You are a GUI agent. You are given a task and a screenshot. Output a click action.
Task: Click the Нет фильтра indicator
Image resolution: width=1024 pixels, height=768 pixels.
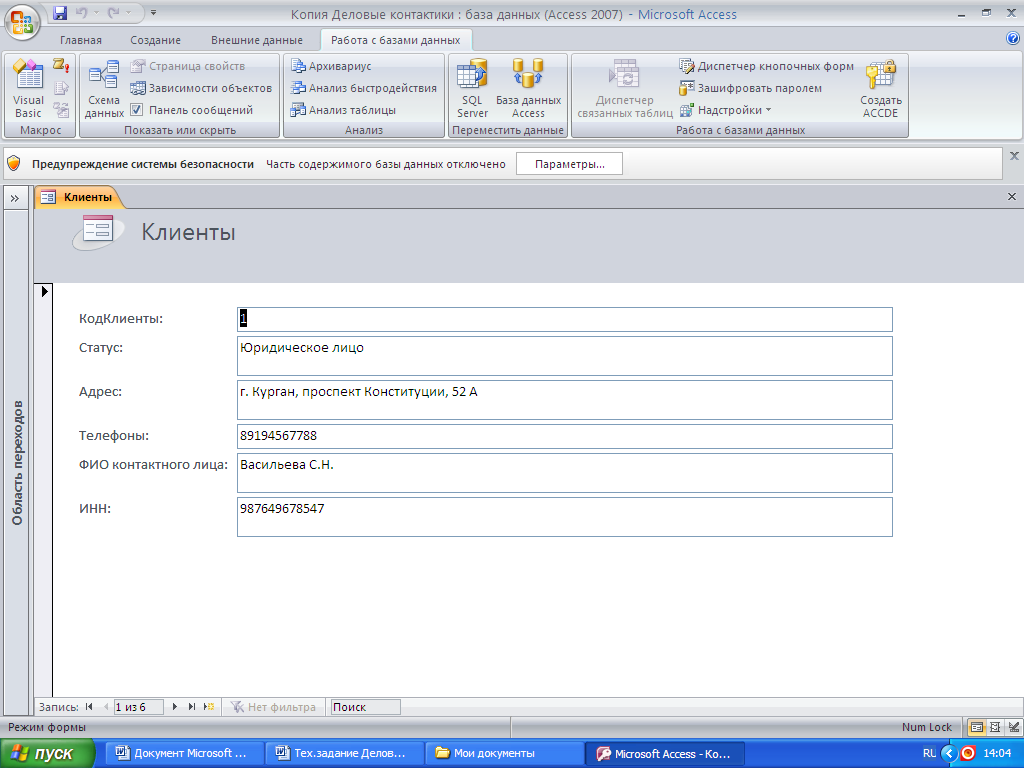pyautogui.click(x=273, y=707)
